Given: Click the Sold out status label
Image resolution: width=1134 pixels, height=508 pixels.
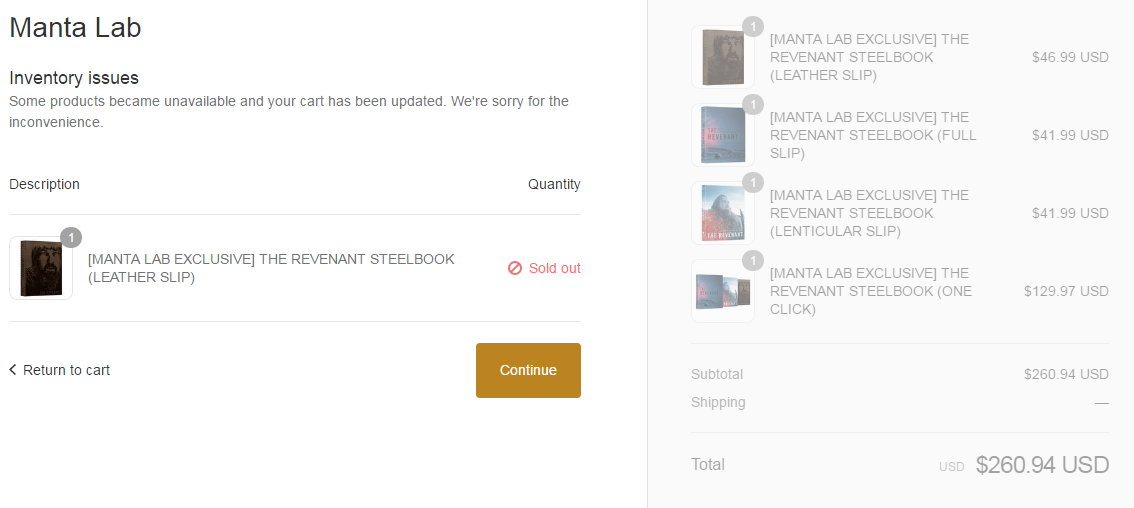Looking at the screenshot, I should [x=555, y=268].
